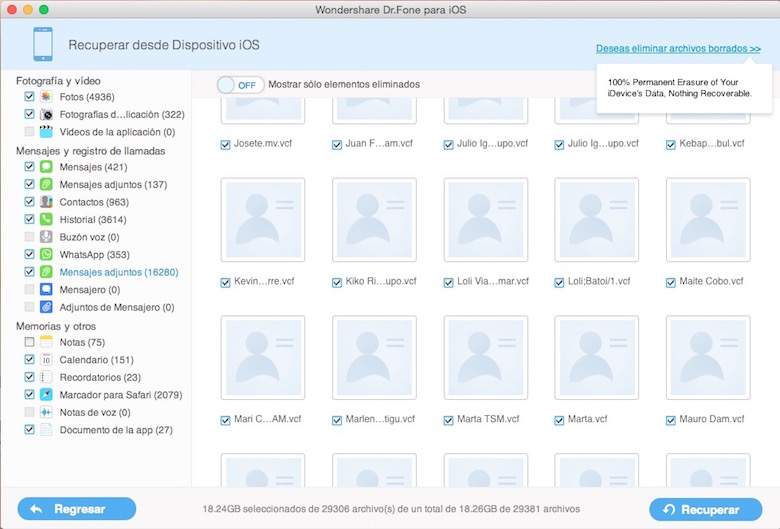The width and height of the screenshot is (780, 529).
Task: Click the Adjuntos de Mensajero clip icon
Action: click(46, 307)
